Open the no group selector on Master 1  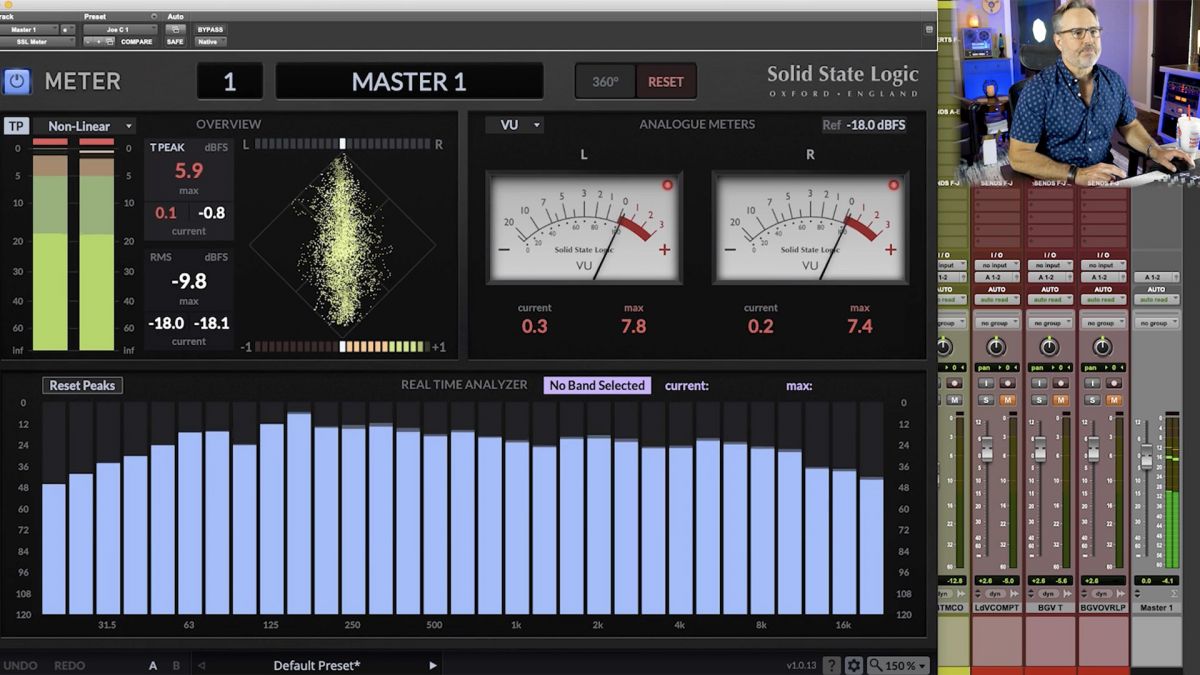pyautogui.click(x=1158, y=323)
